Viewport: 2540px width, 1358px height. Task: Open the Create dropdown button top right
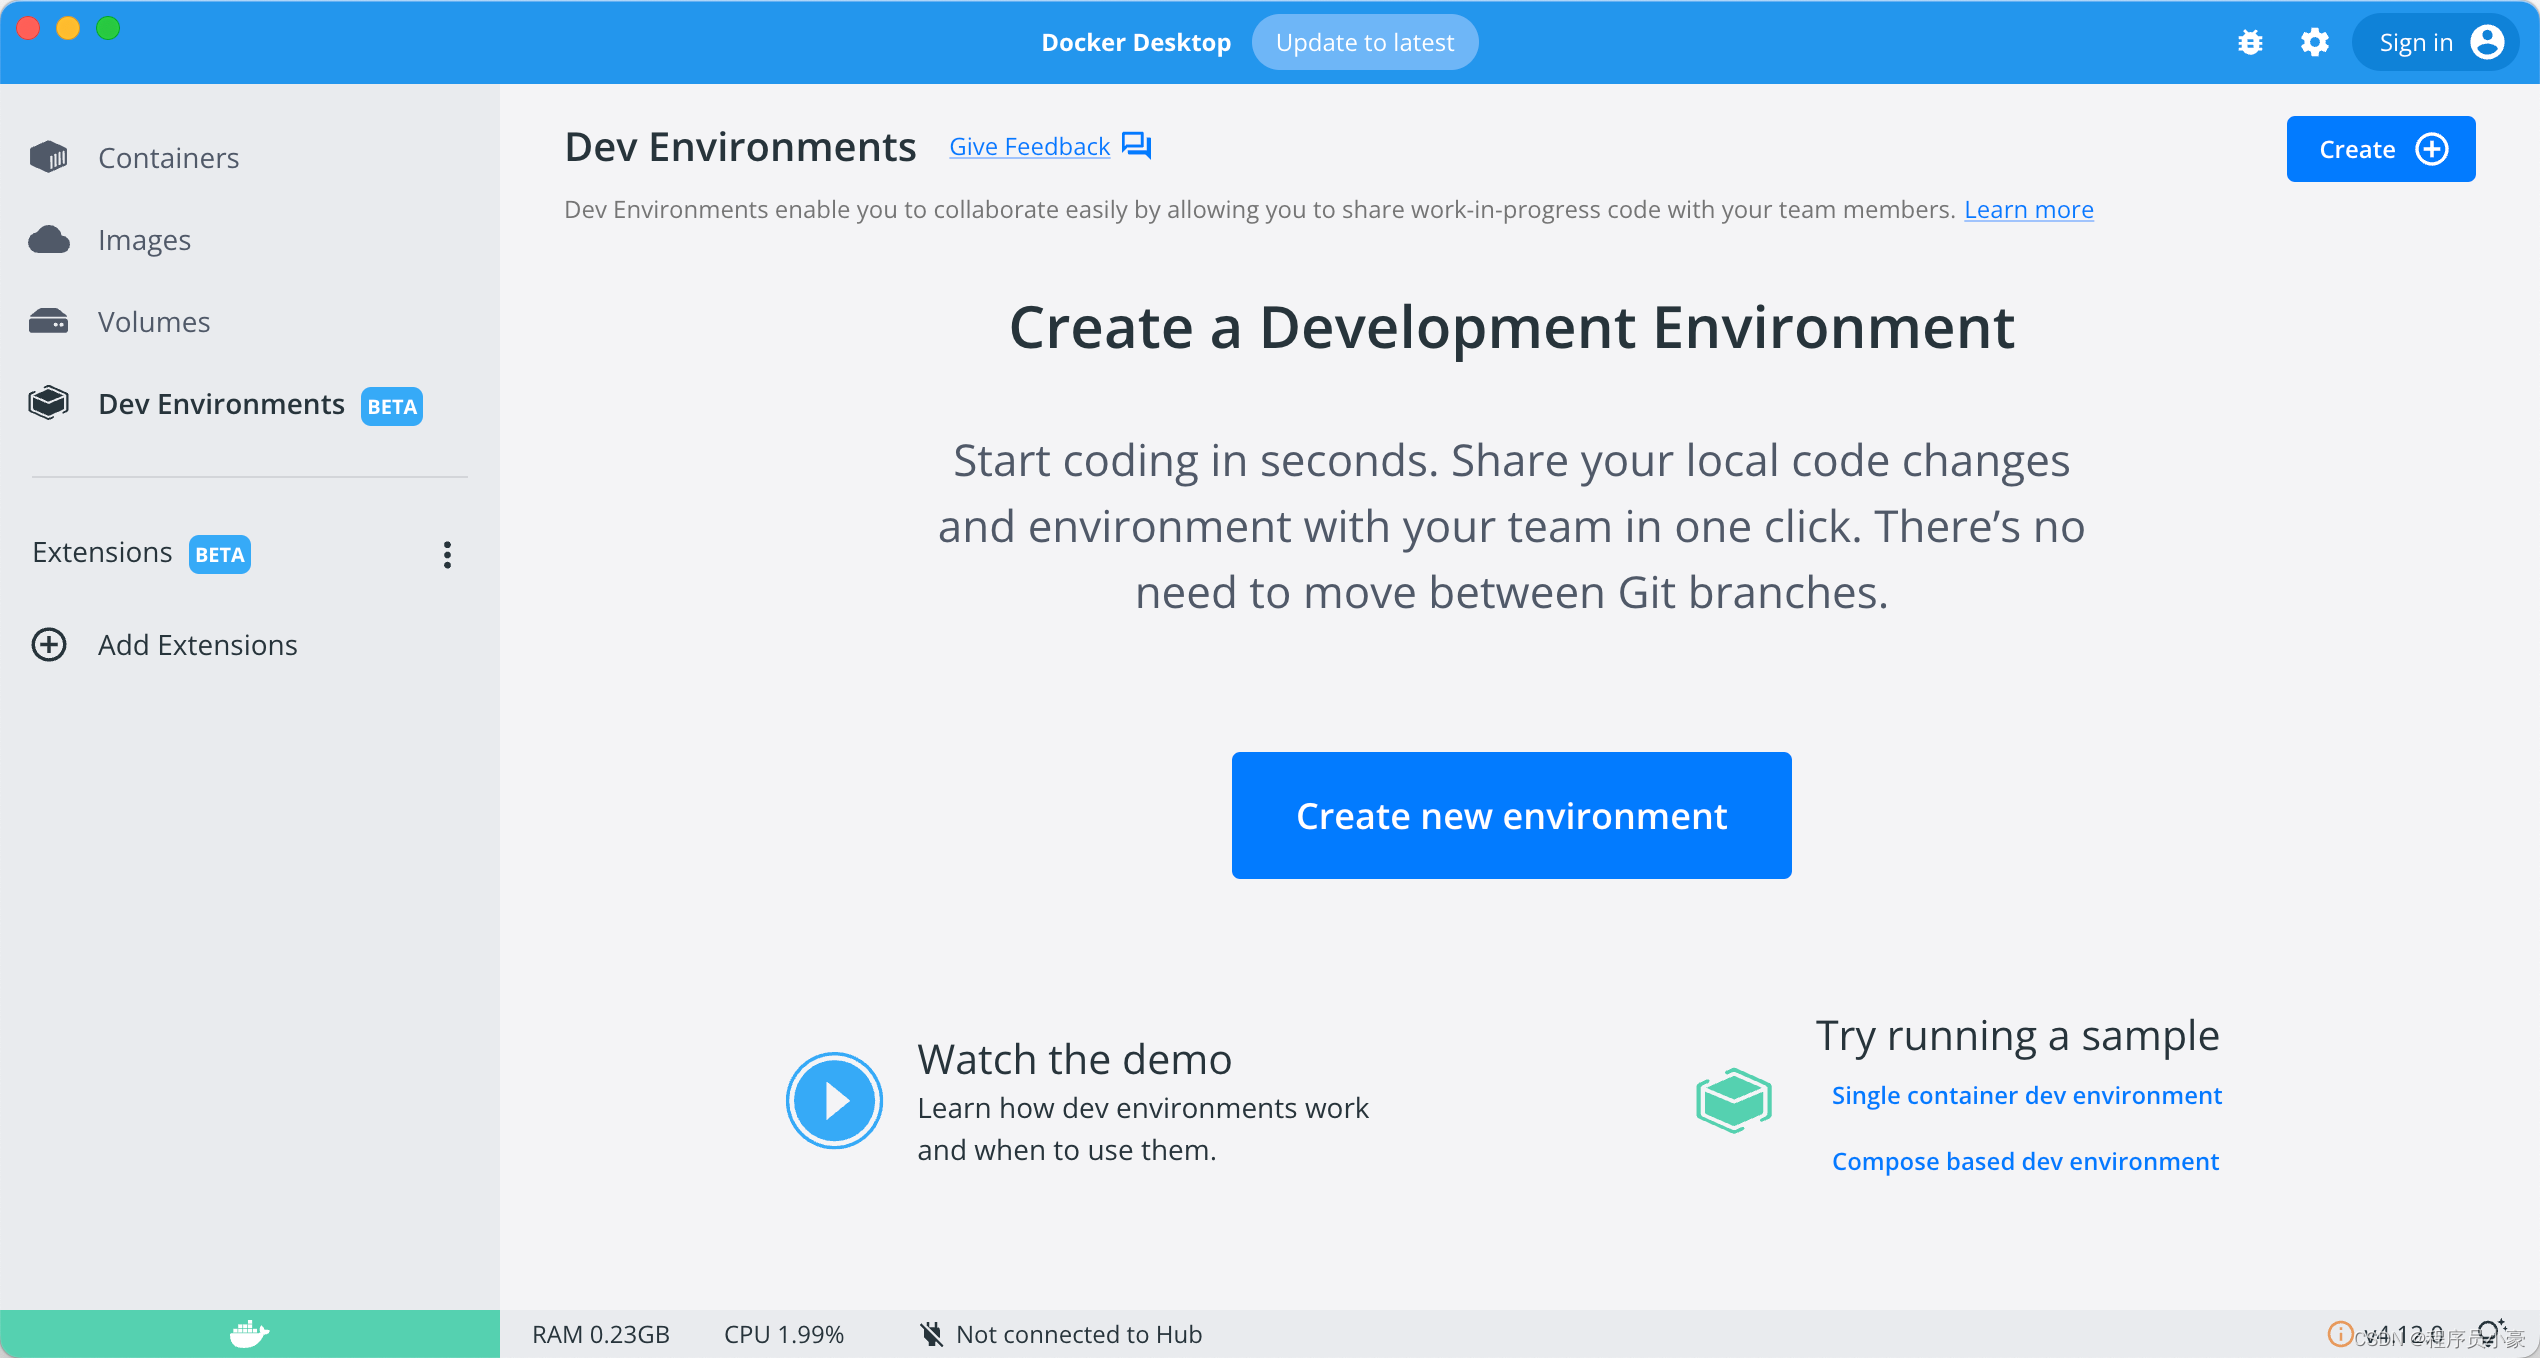coord(2380,148)
